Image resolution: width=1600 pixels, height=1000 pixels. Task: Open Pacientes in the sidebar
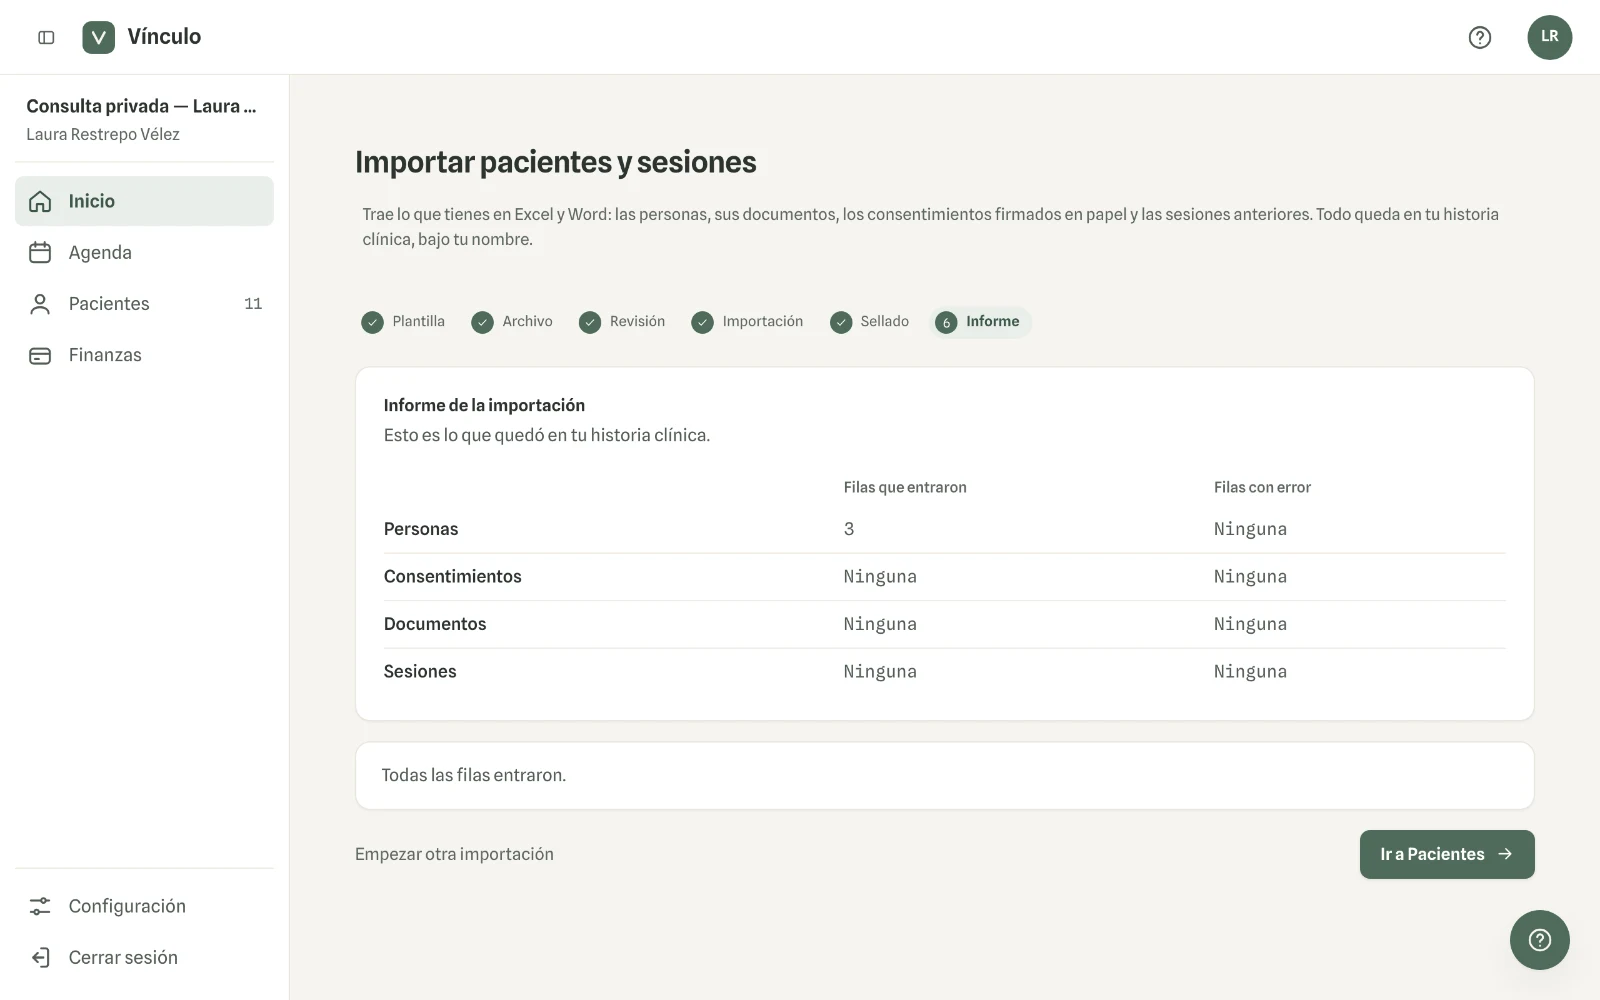pyautogui.click(x=144, y=303)
